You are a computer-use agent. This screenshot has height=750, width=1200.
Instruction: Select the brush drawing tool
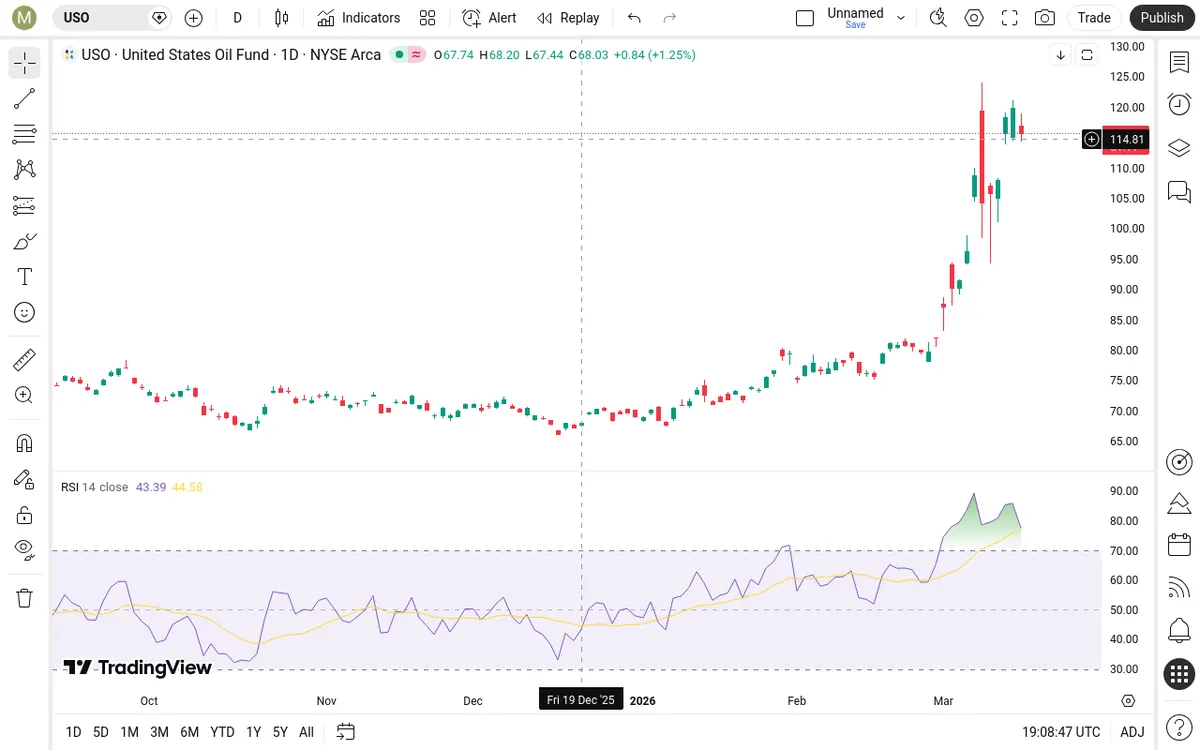(x=25, y=241)
